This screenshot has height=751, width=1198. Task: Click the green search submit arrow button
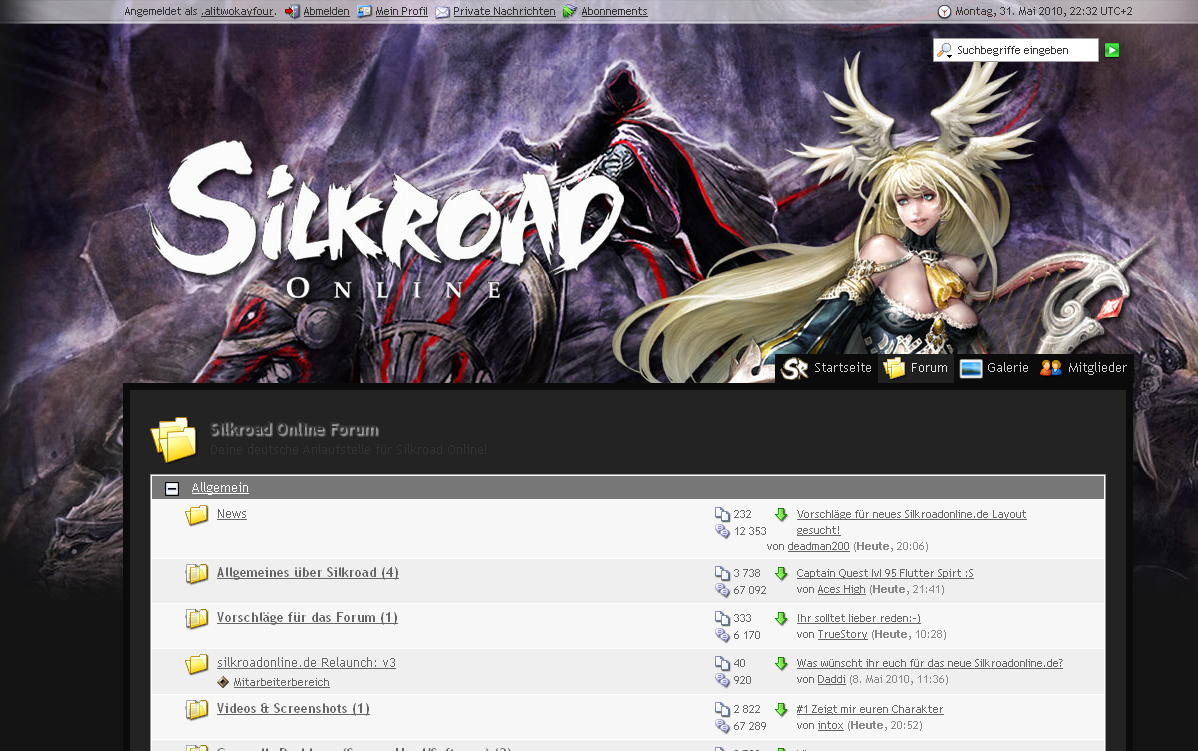[x=1112, y=50]
